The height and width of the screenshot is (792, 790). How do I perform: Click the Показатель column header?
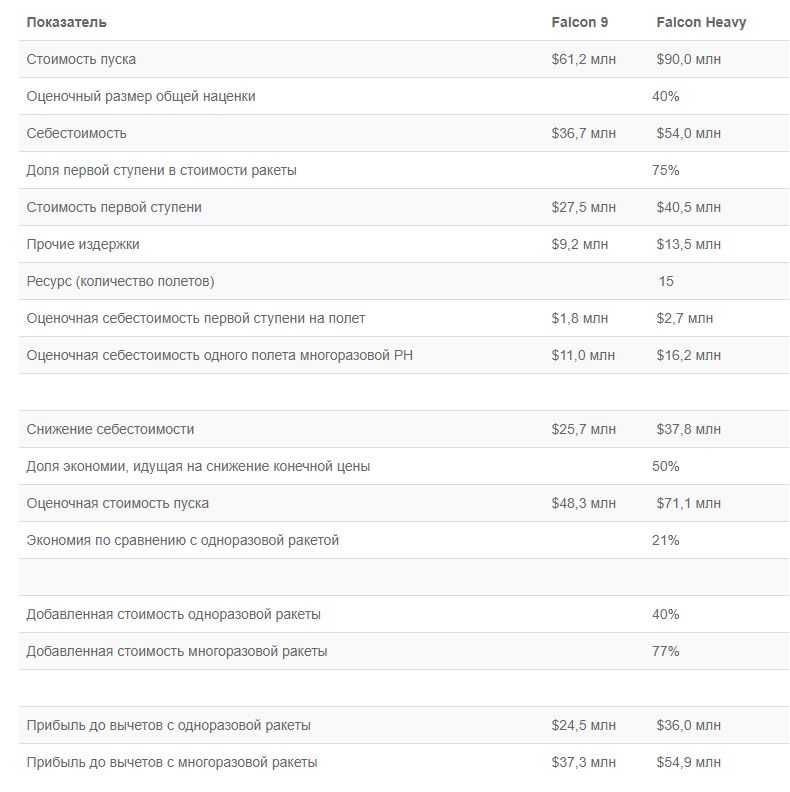tap(66, 22)
